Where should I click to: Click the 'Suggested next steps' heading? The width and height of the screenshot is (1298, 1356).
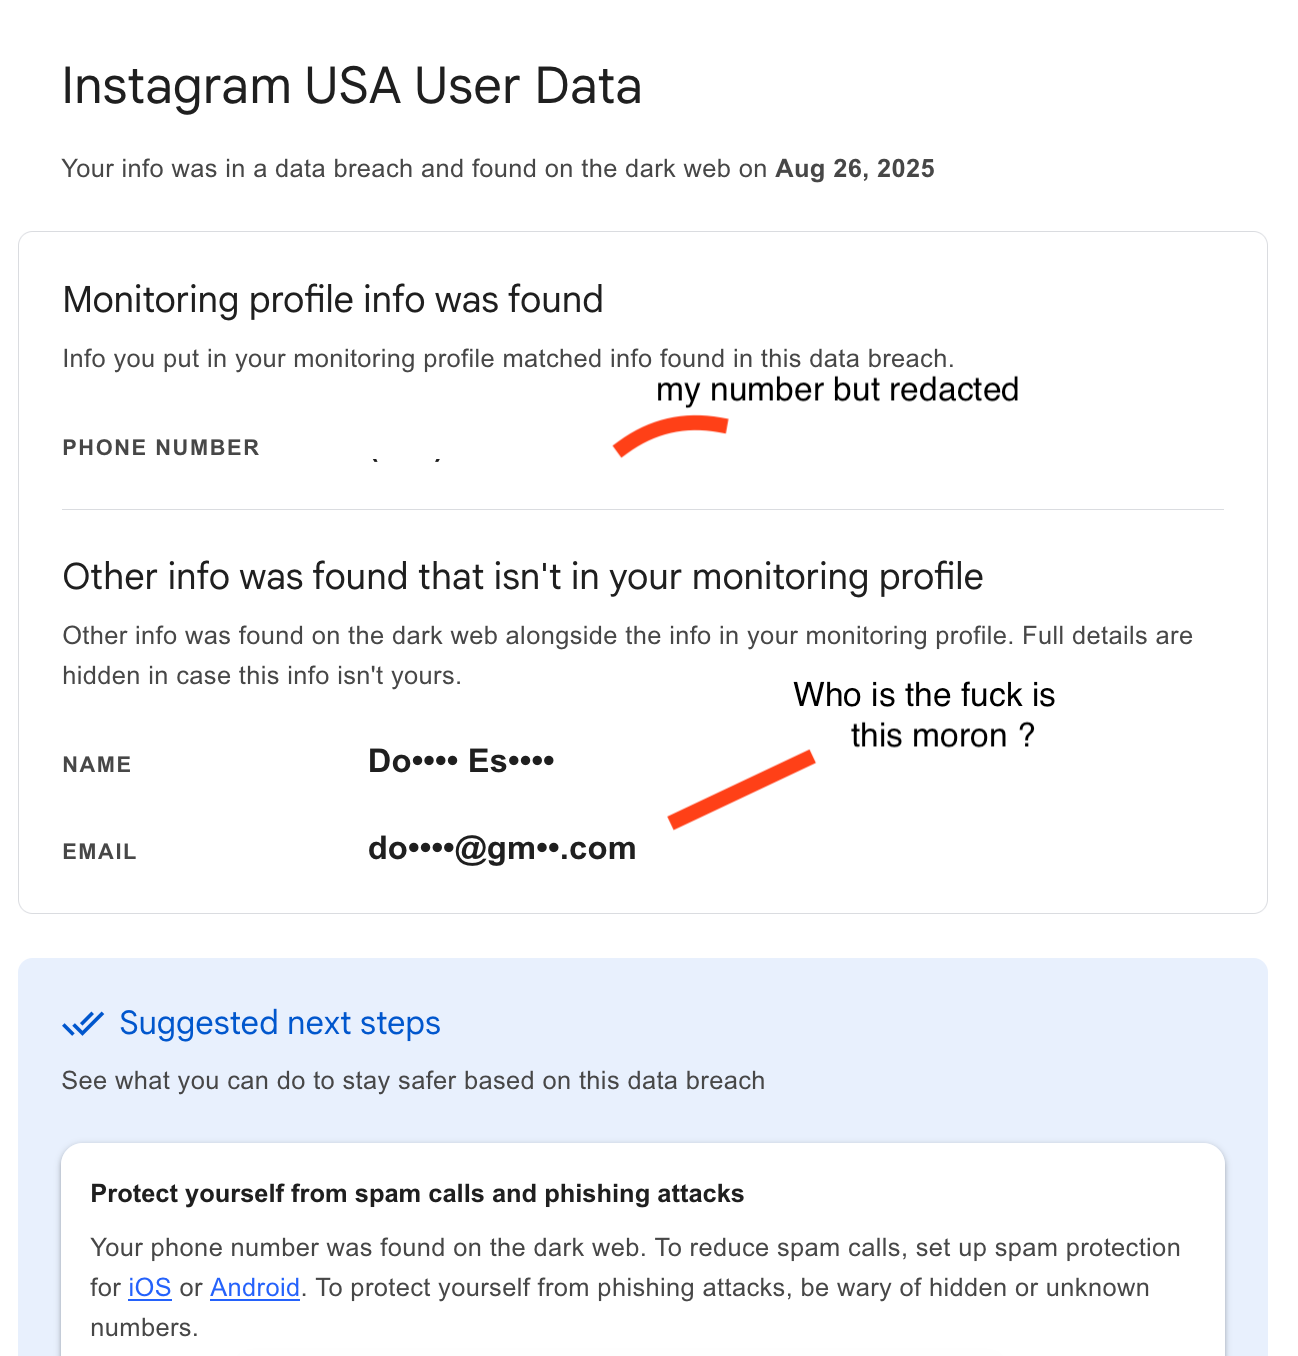(x=279, y=1023)
